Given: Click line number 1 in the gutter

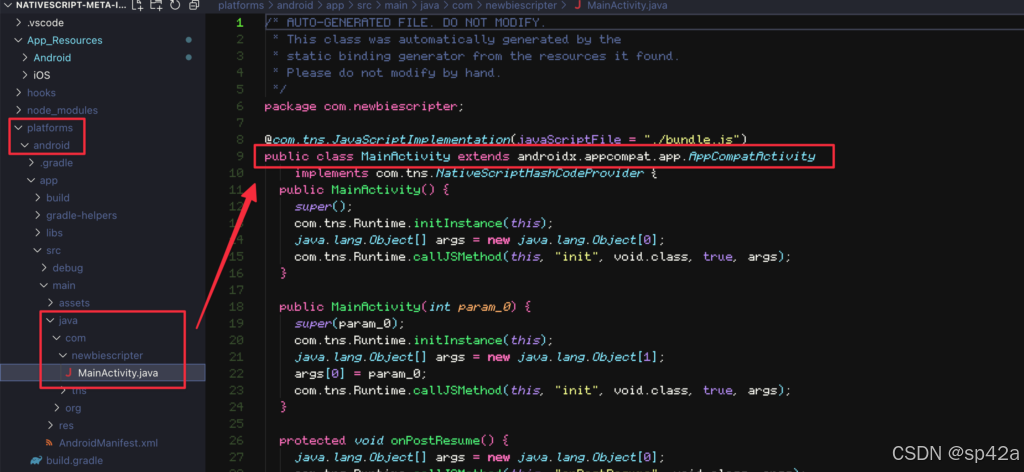Looking at the screenshot, I should click(x=240, y=23).
